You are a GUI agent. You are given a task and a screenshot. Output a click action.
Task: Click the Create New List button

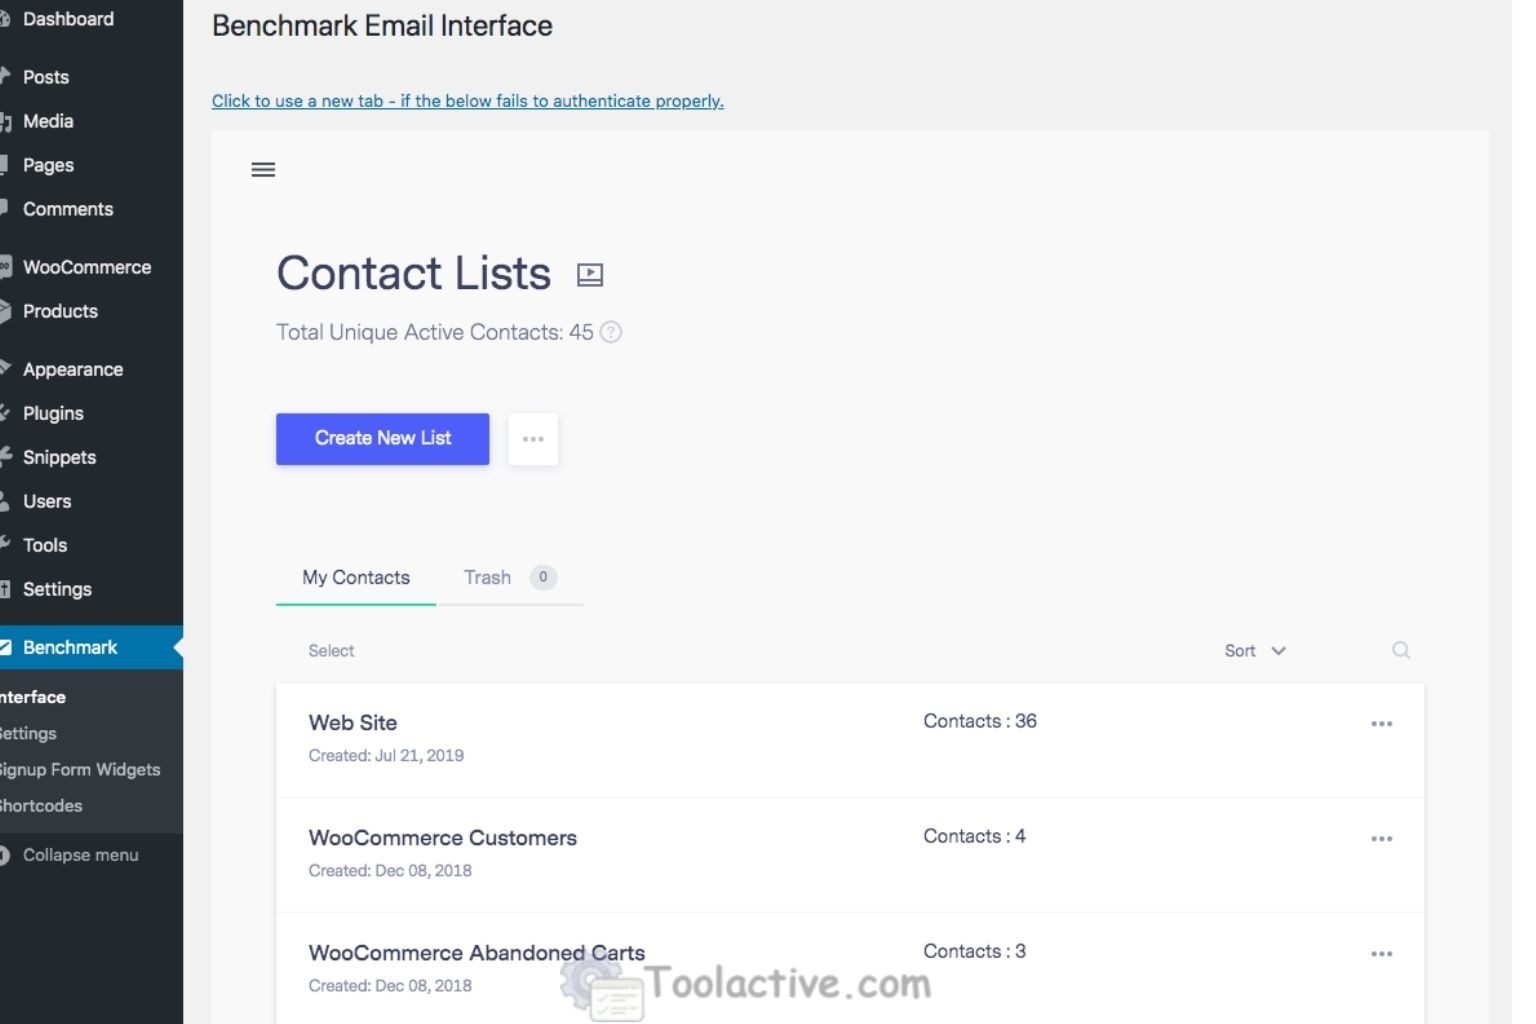tap(382, 438)
